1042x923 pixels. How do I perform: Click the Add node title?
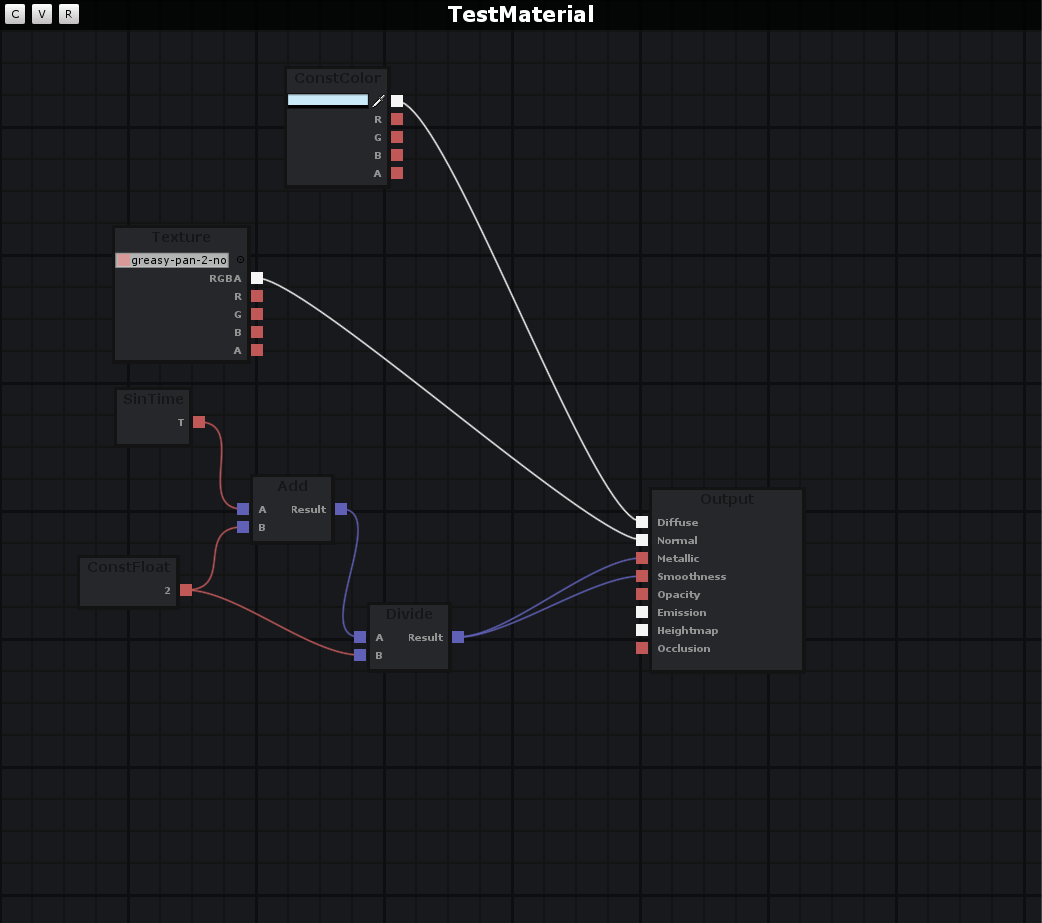[x=292, y=486]
